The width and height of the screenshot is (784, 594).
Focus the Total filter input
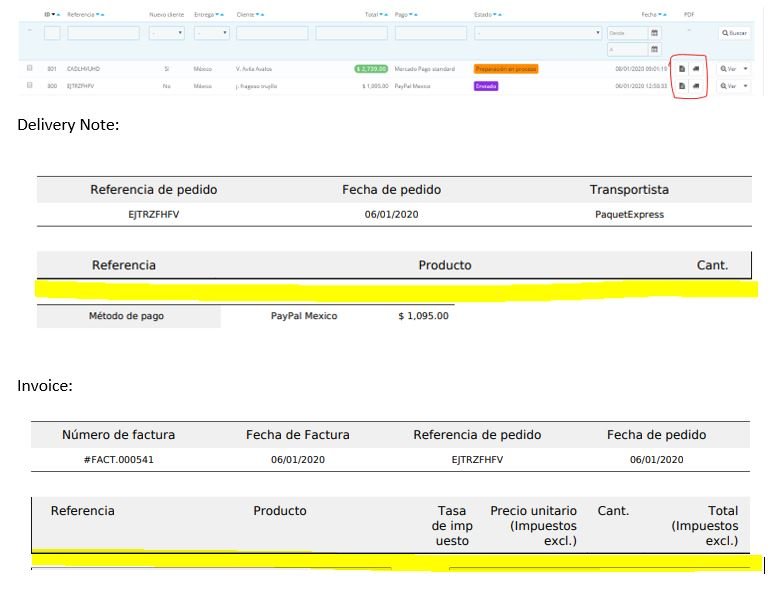pos(352,33)
